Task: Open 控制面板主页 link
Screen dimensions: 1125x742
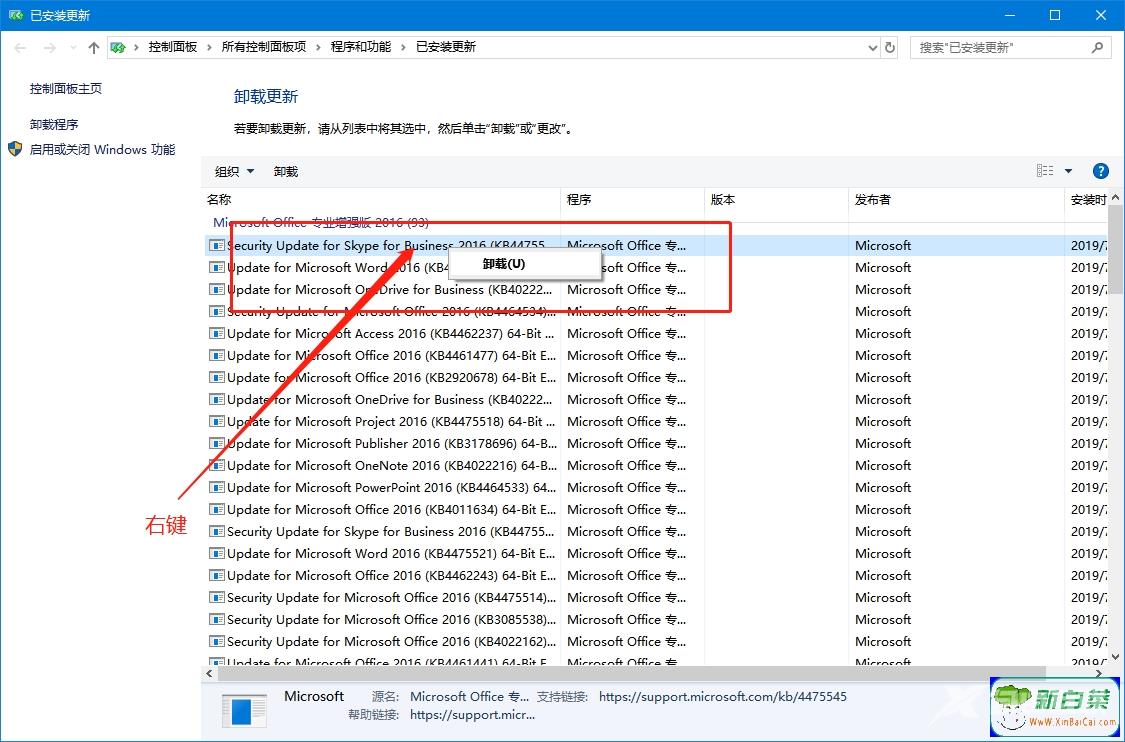Action: (65, 88)
